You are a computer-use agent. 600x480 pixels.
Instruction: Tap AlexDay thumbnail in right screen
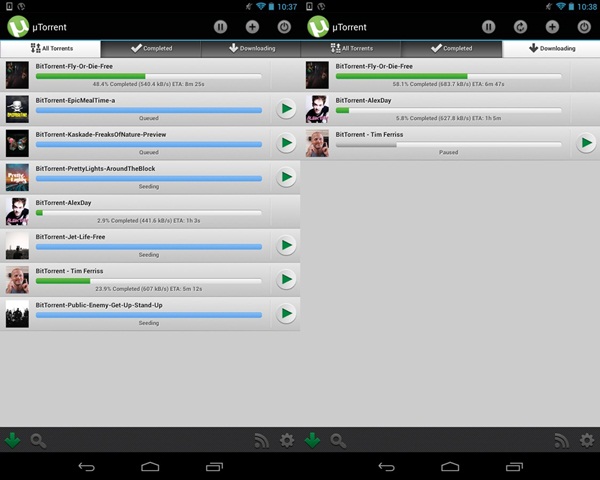(x=317, y=109)
